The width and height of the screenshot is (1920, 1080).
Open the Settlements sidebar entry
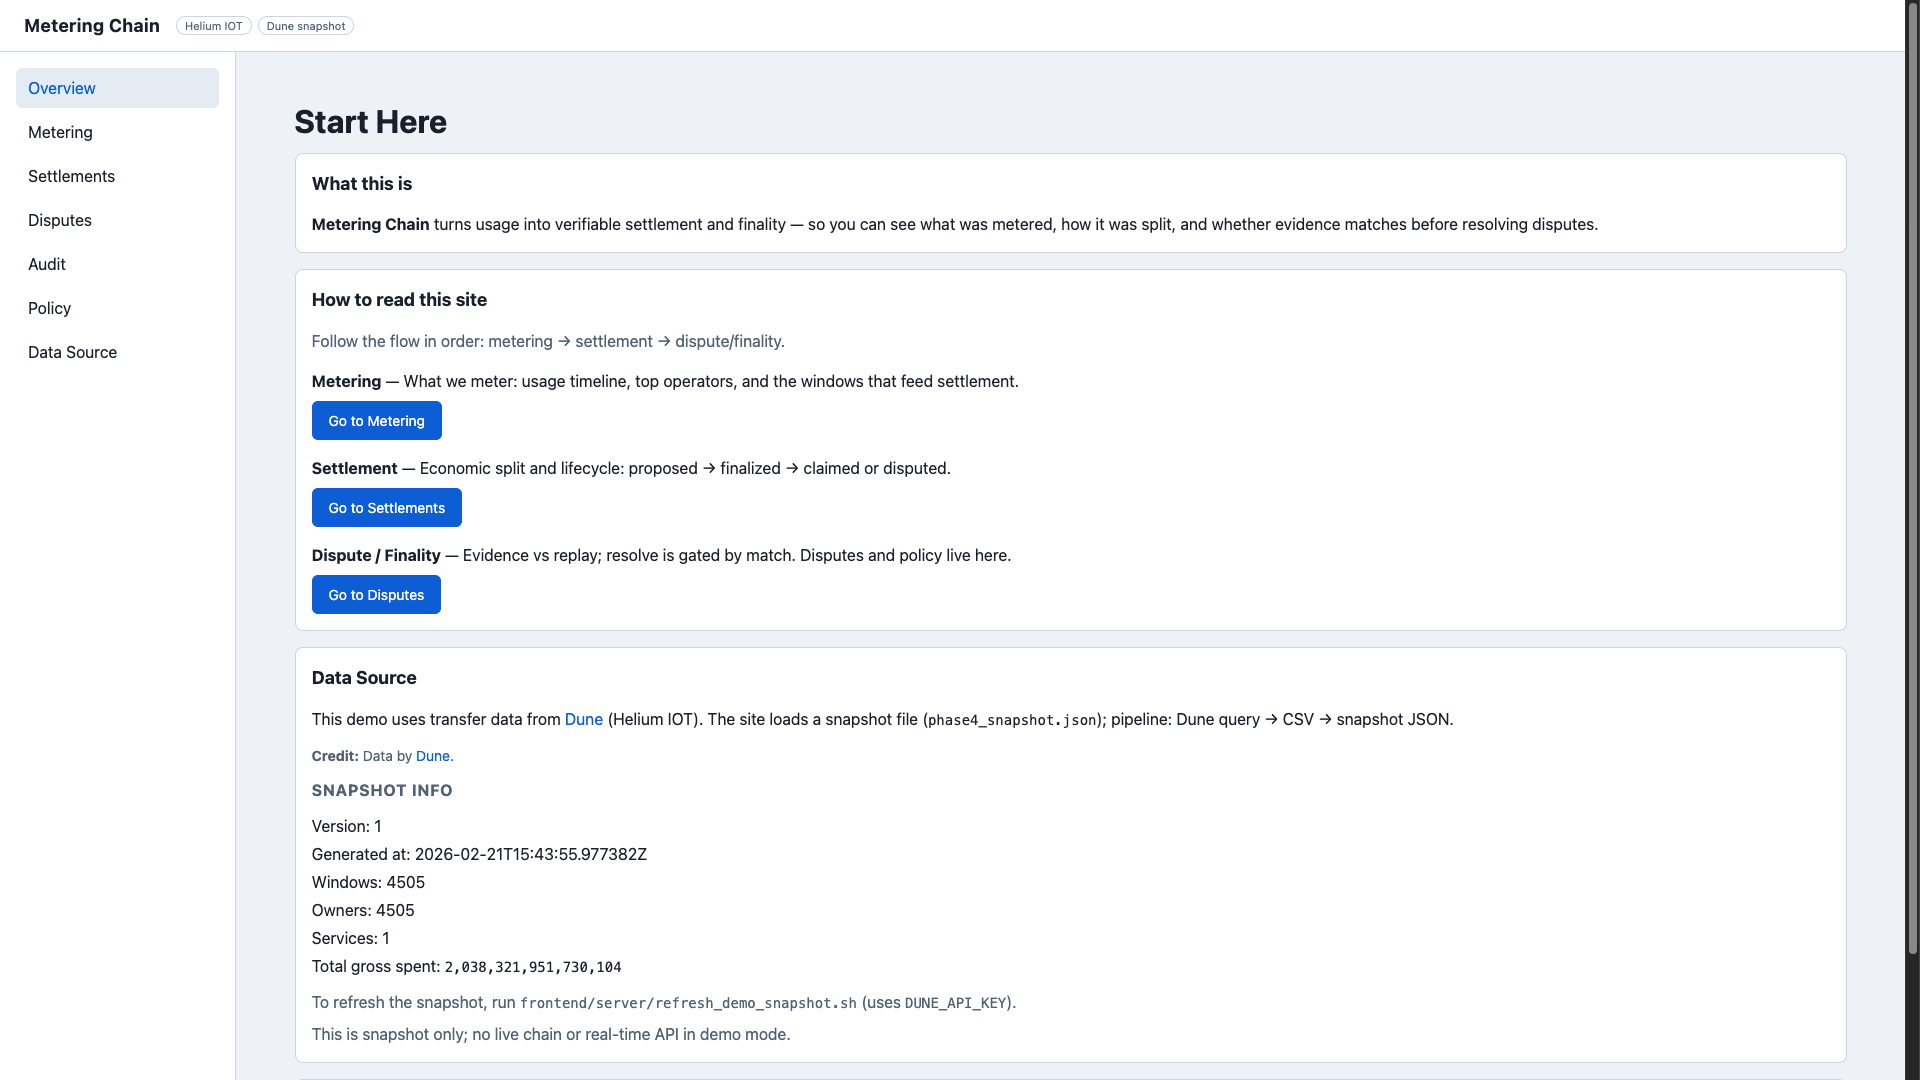coord(71,176)
